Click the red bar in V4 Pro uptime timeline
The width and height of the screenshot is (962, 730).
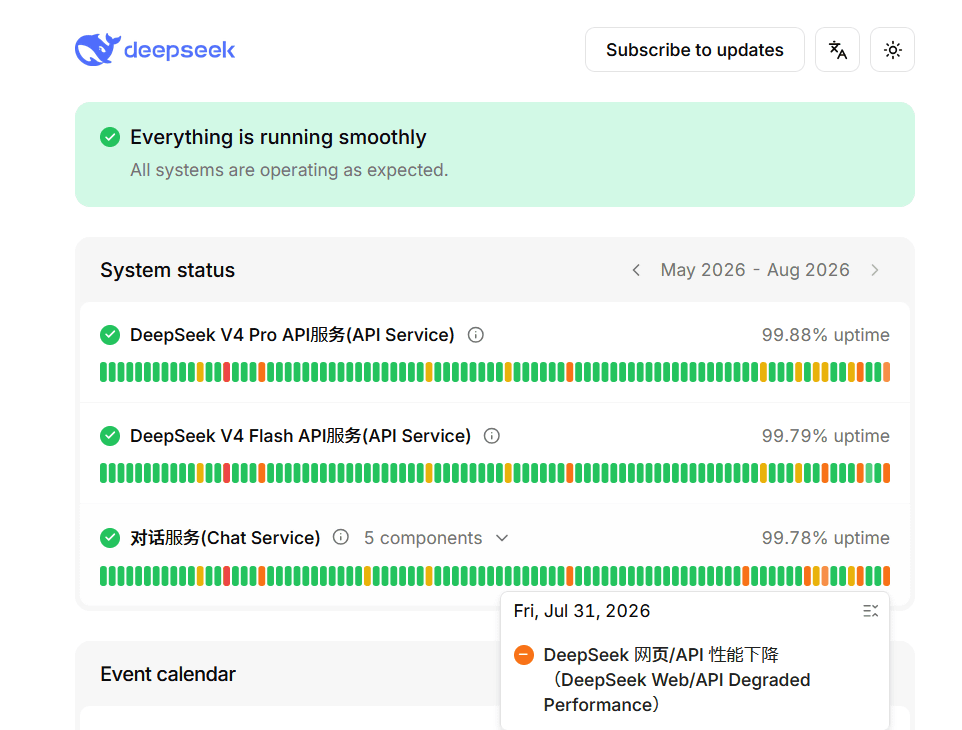tap(227, 372)
